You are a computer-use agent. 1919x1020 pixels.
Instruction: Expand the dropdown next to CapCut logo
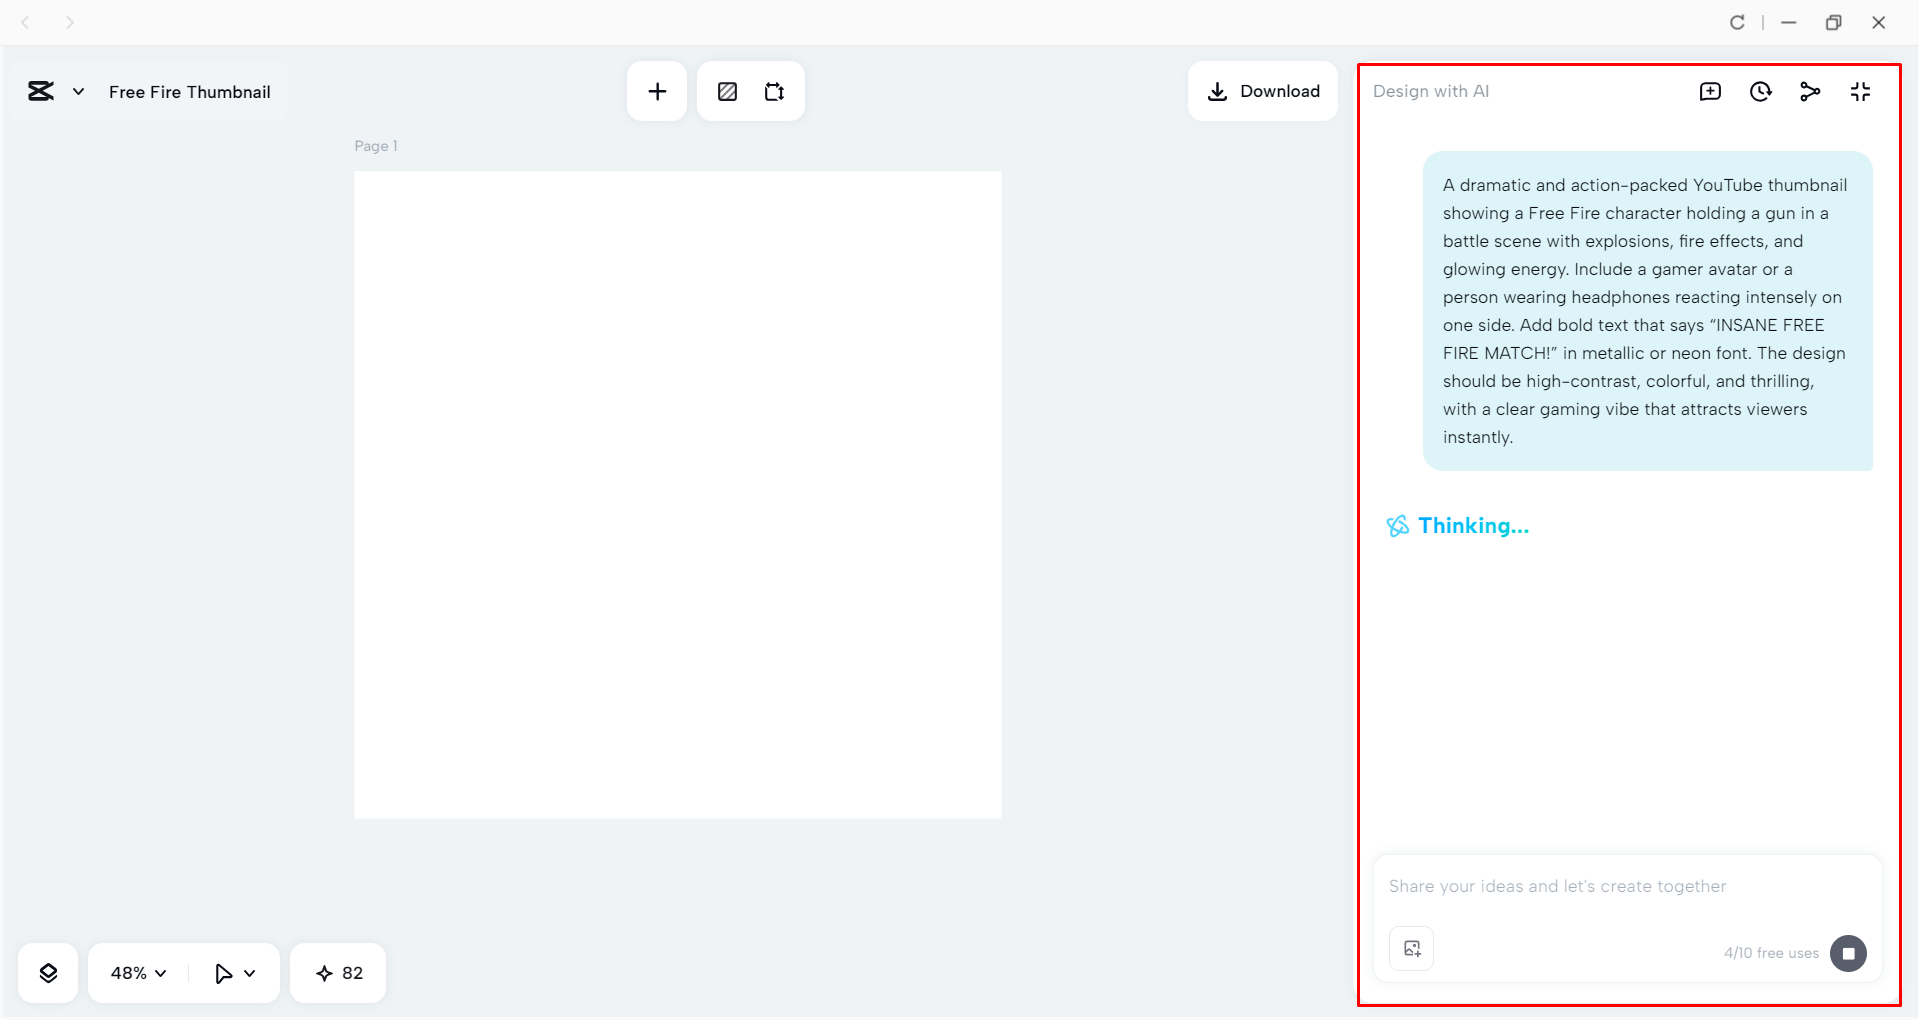coord(78,92)
